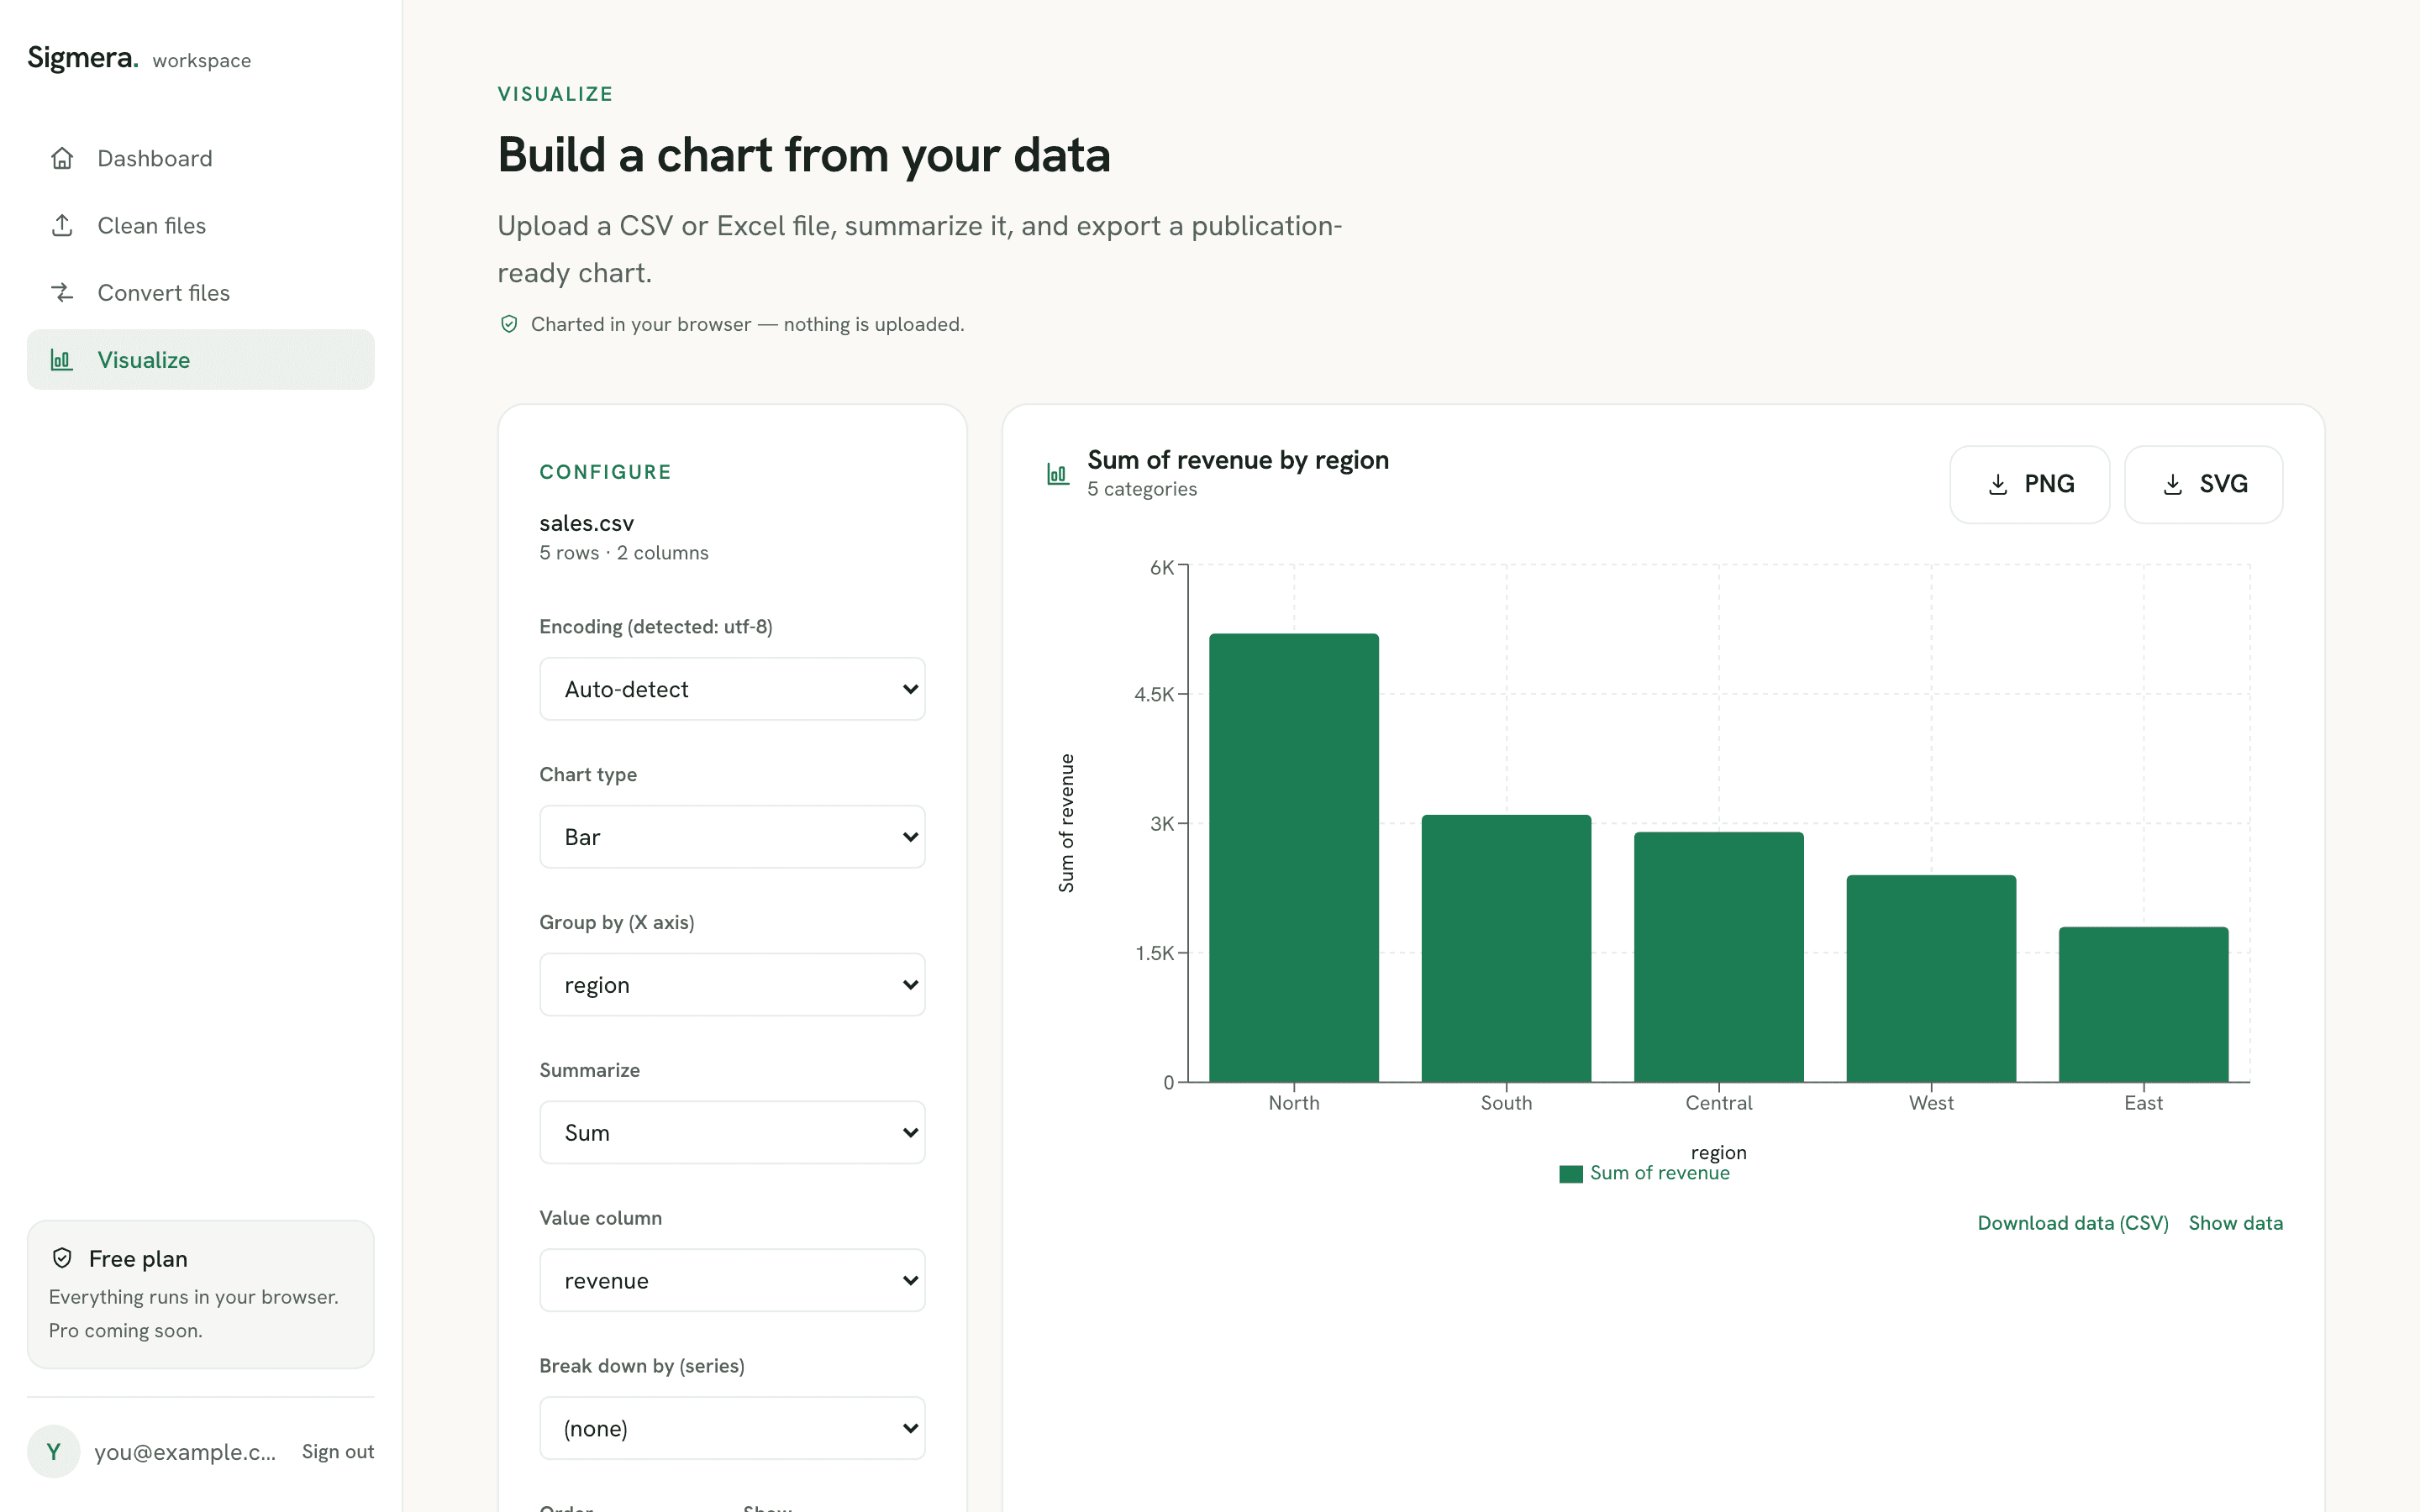Click the Show data link
This screenshot has height=1512, width=2420.
2235,1223
